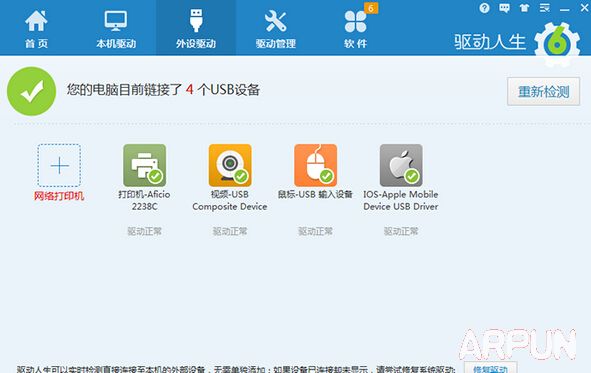The height and width of the screenshot is (373, 591).
Task: Click the 修复驱动 button at bottom
Action: pos(490,368)
